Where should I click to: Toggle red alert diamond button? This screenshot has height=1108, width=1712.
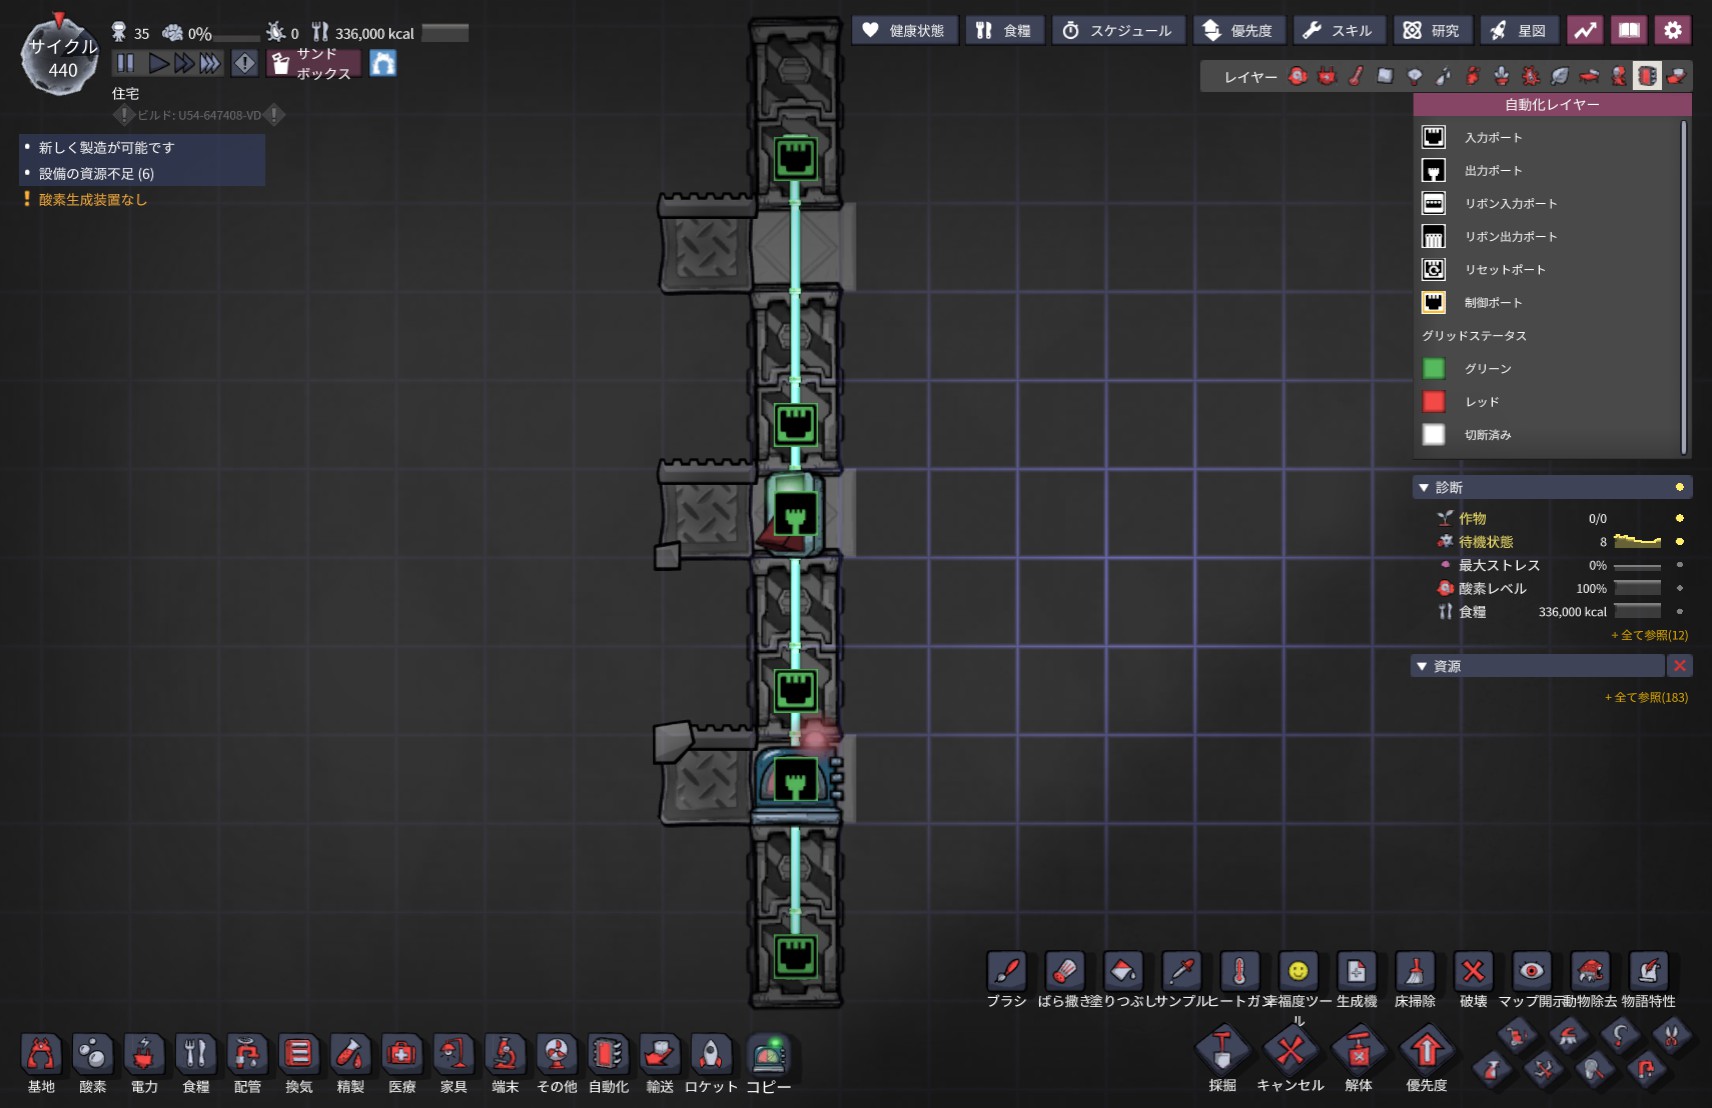click(245, 64)
